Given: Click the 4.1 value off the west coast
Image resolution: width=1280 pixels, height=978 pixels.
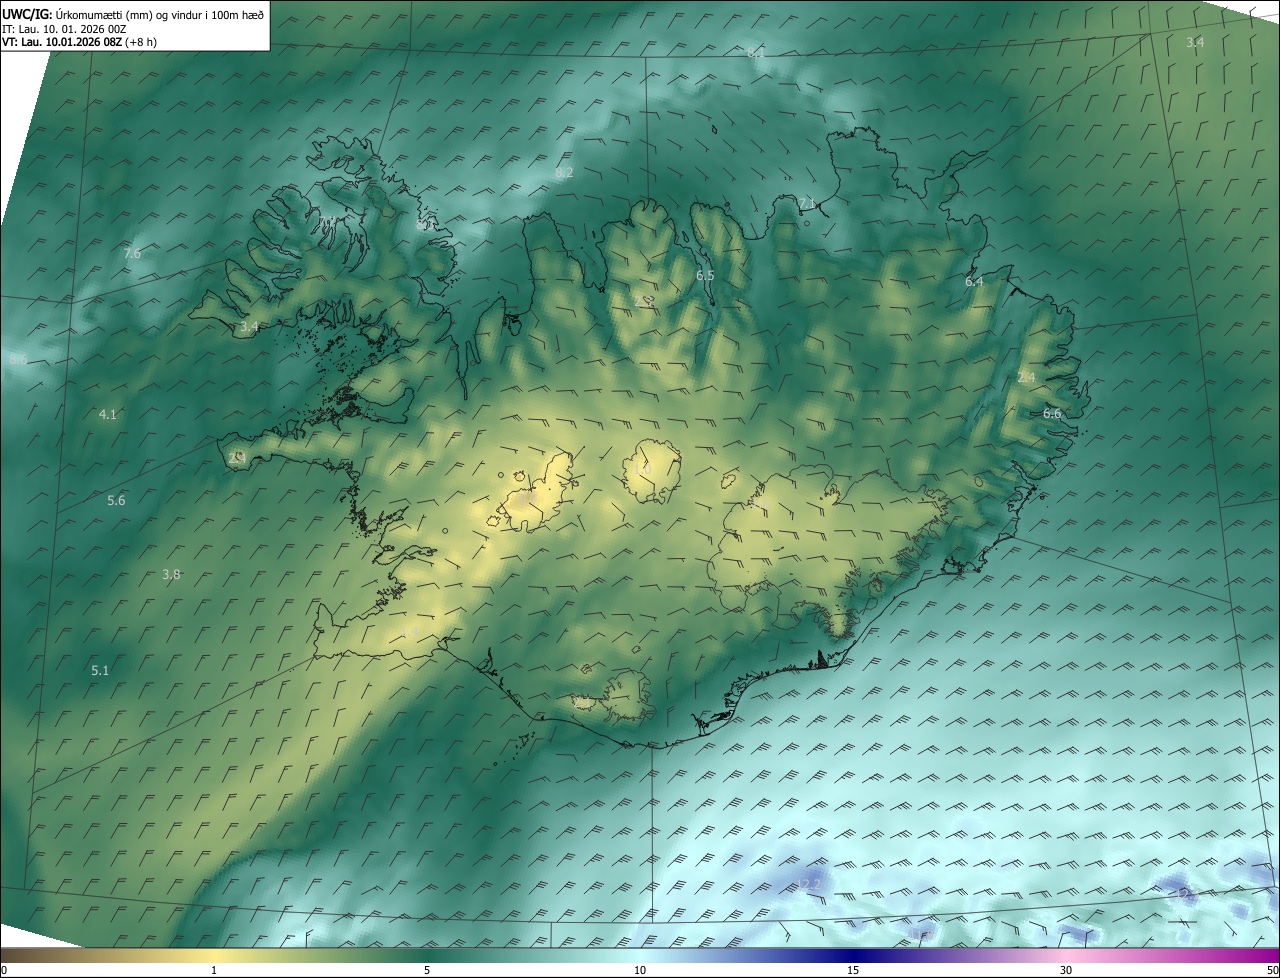Looking at the screenshot, I should (x=108, y=414).
